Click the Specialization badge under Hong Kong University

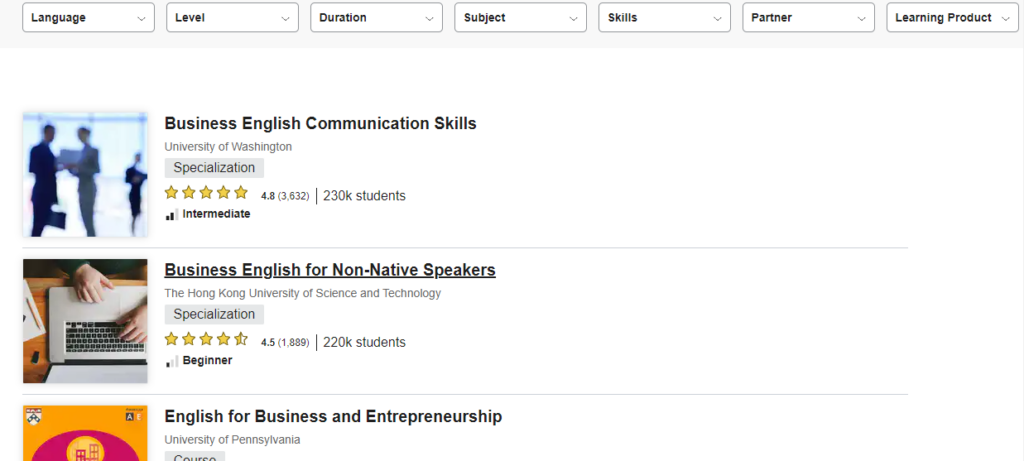214,314
